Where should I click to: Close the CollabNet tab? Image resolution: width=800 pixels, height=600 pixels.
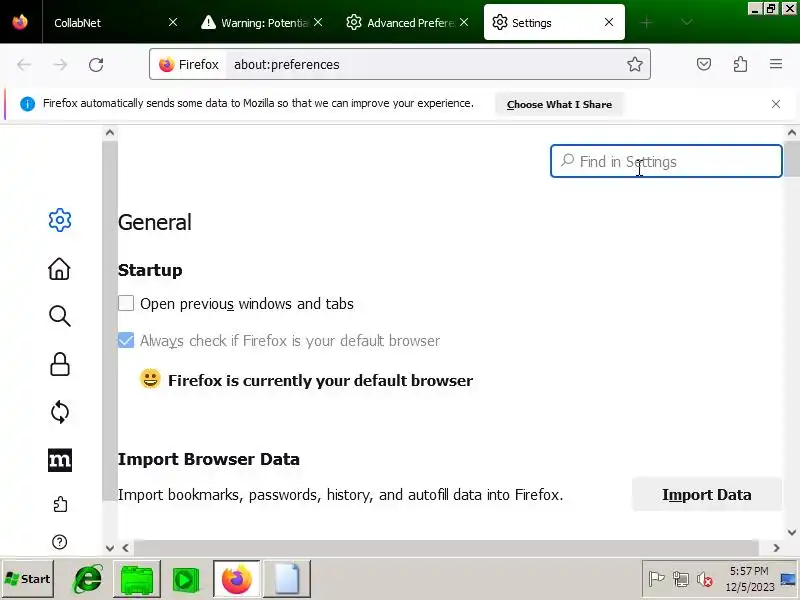(x=173, y=22)
